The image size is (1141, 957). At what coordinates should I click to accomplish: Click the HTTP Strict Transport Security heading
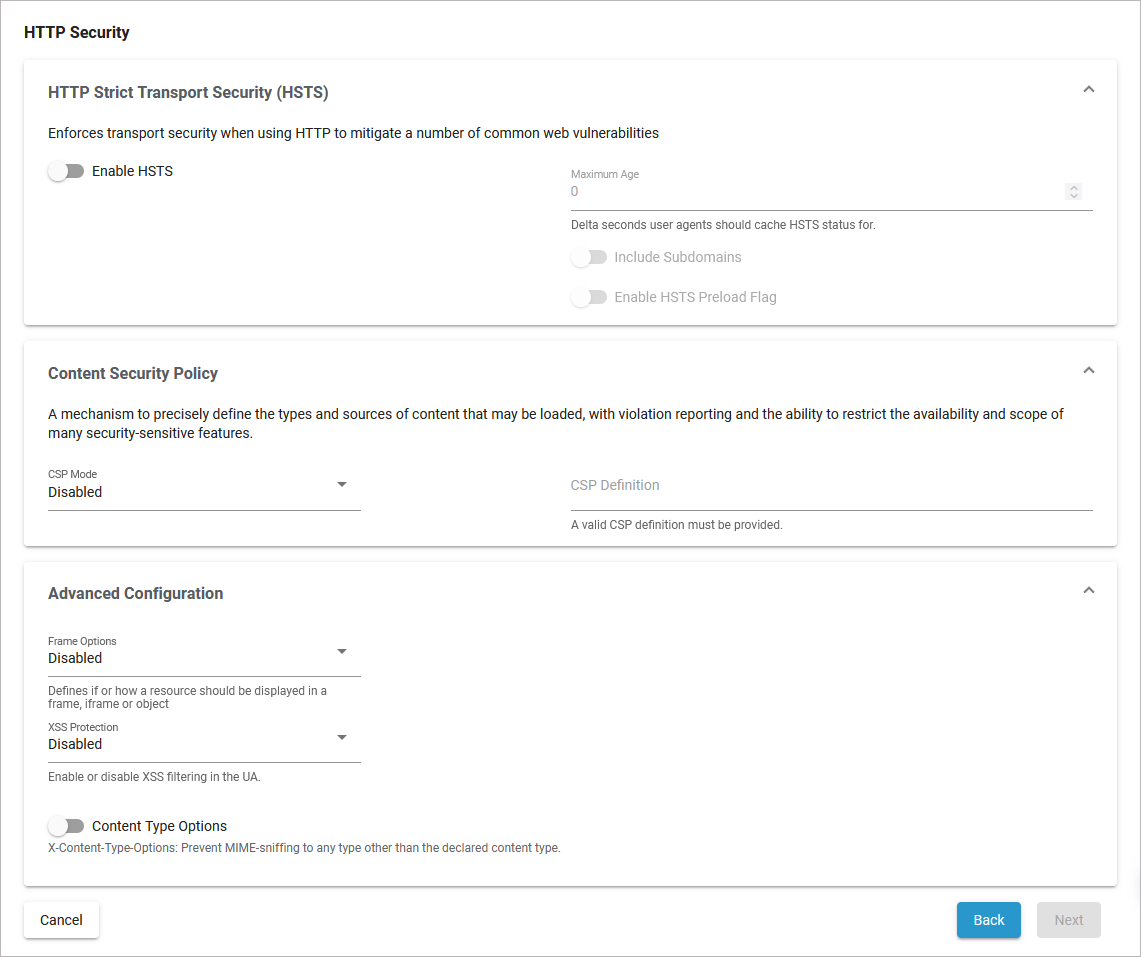(x=188, y=93)
